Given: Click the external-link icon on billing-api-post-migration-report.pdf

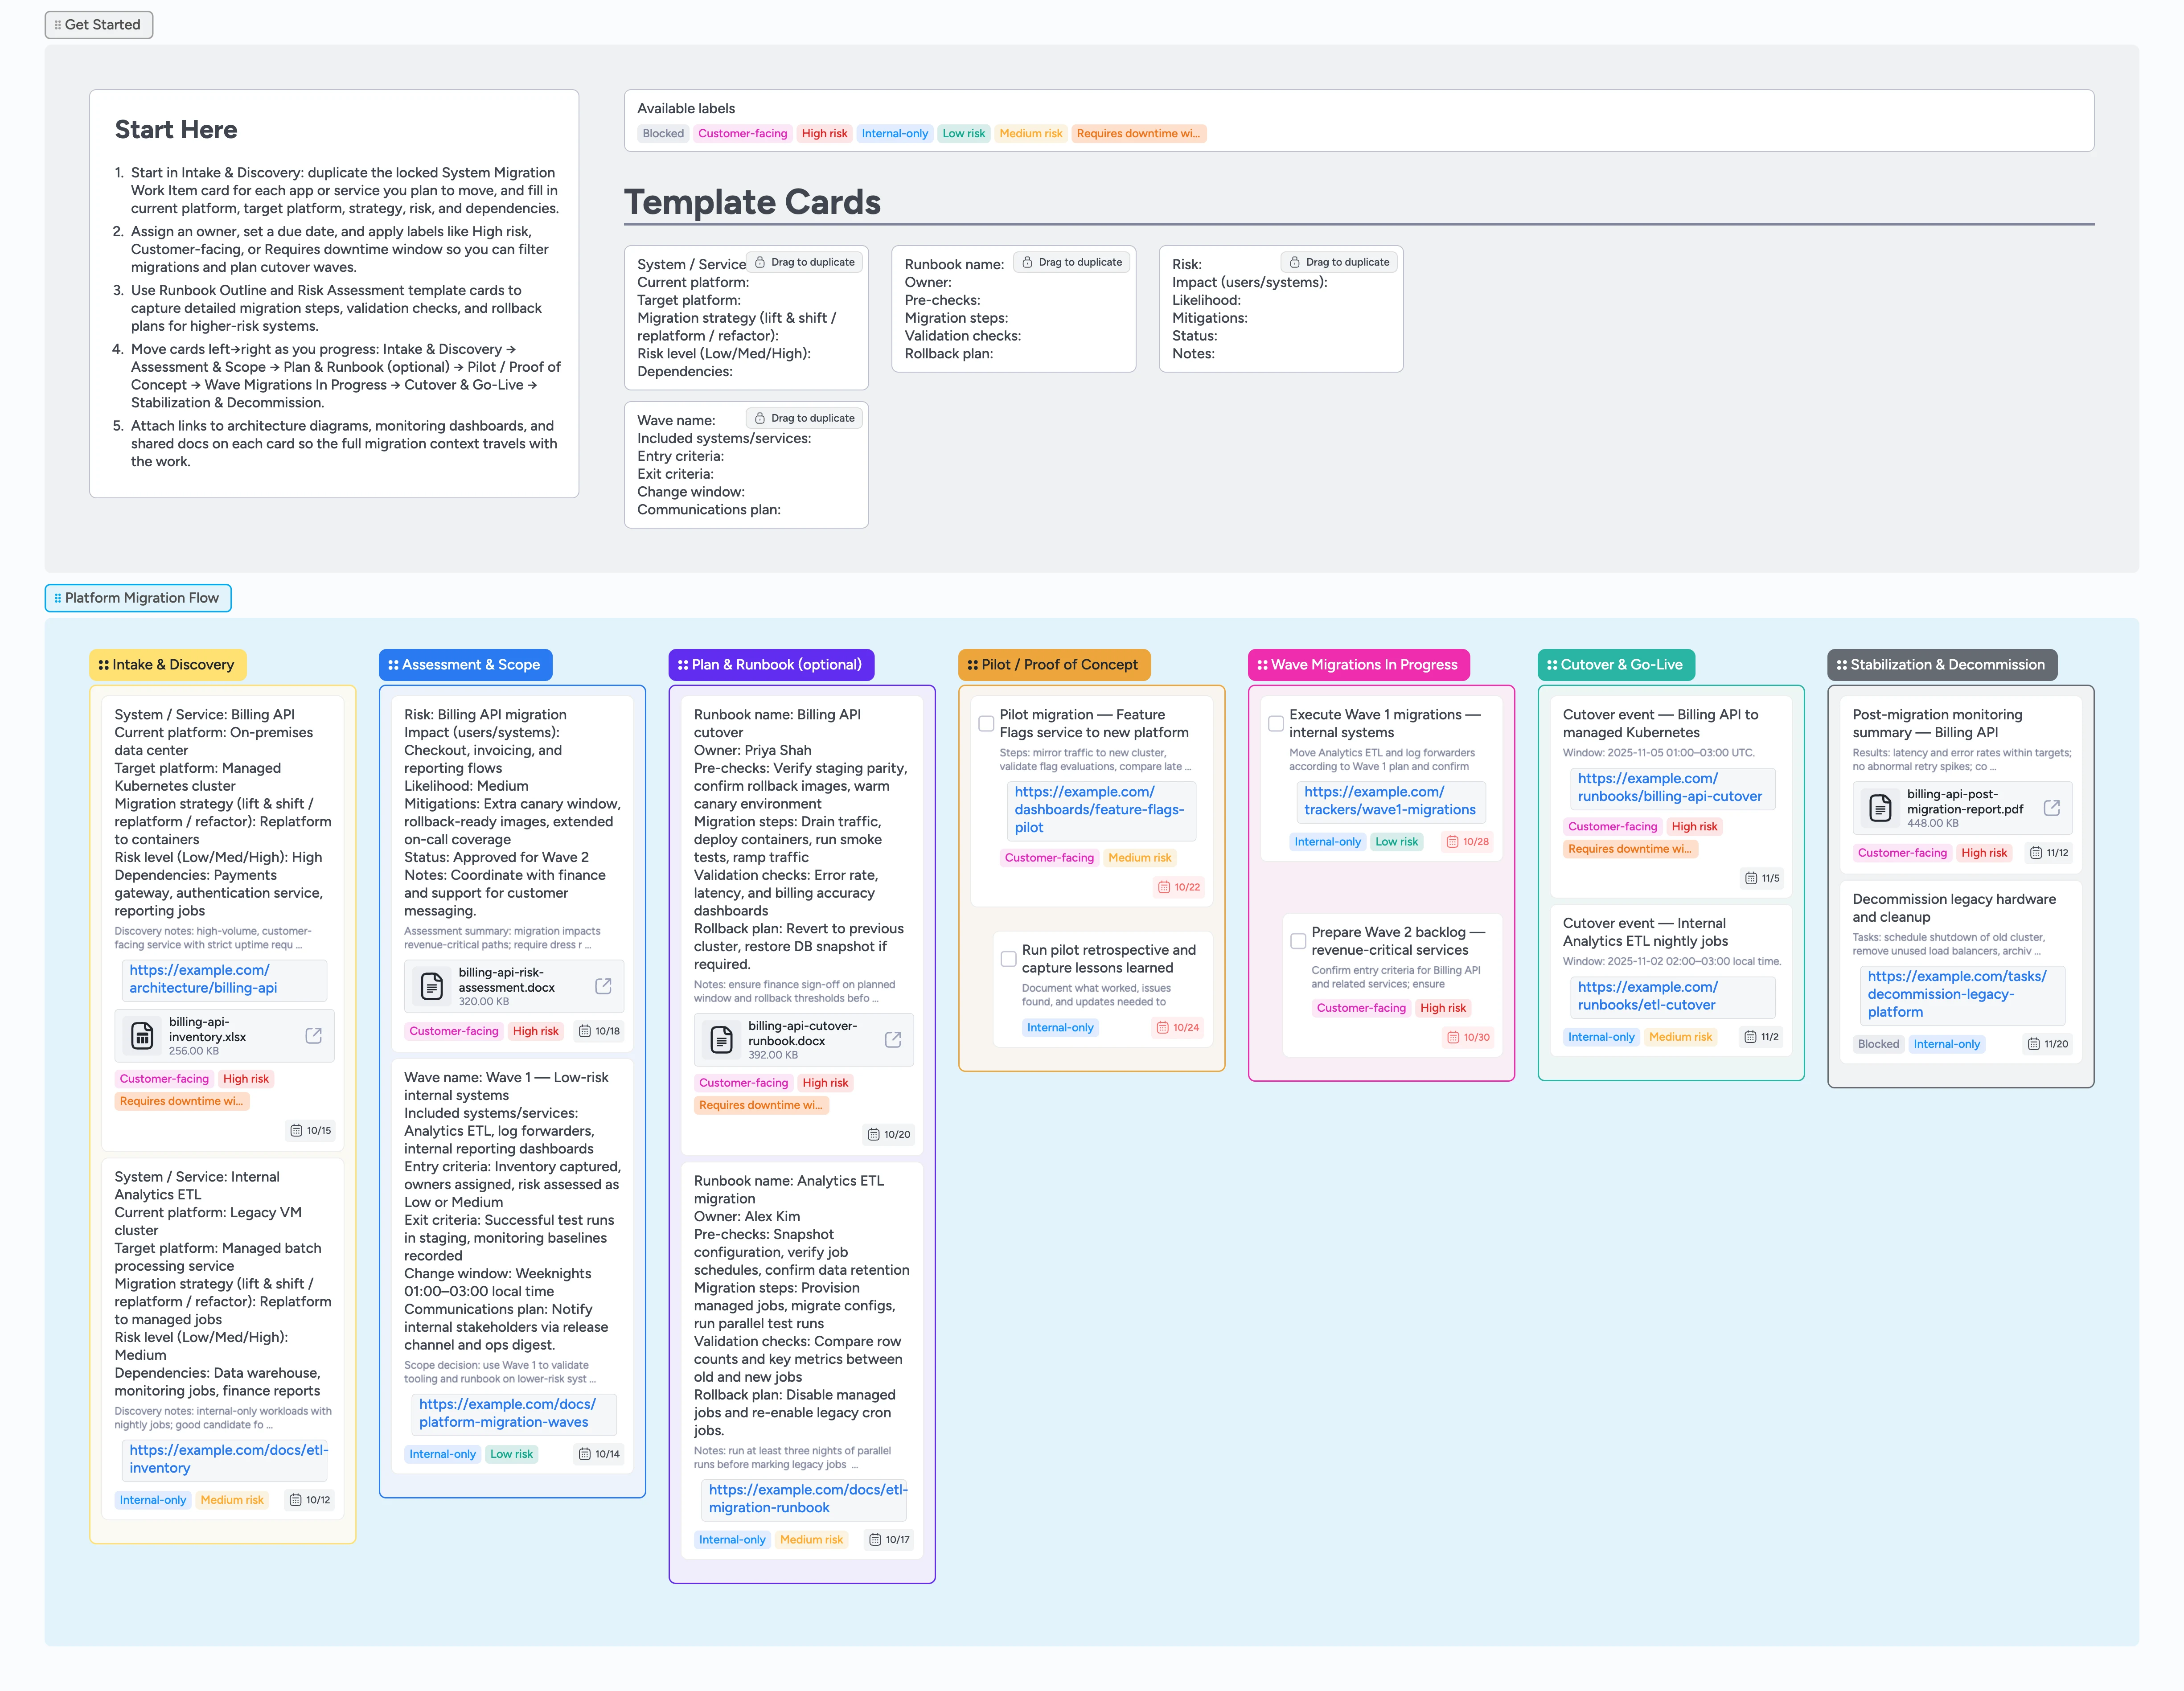Looking at the screenshot, I should tap(2053, 808).
